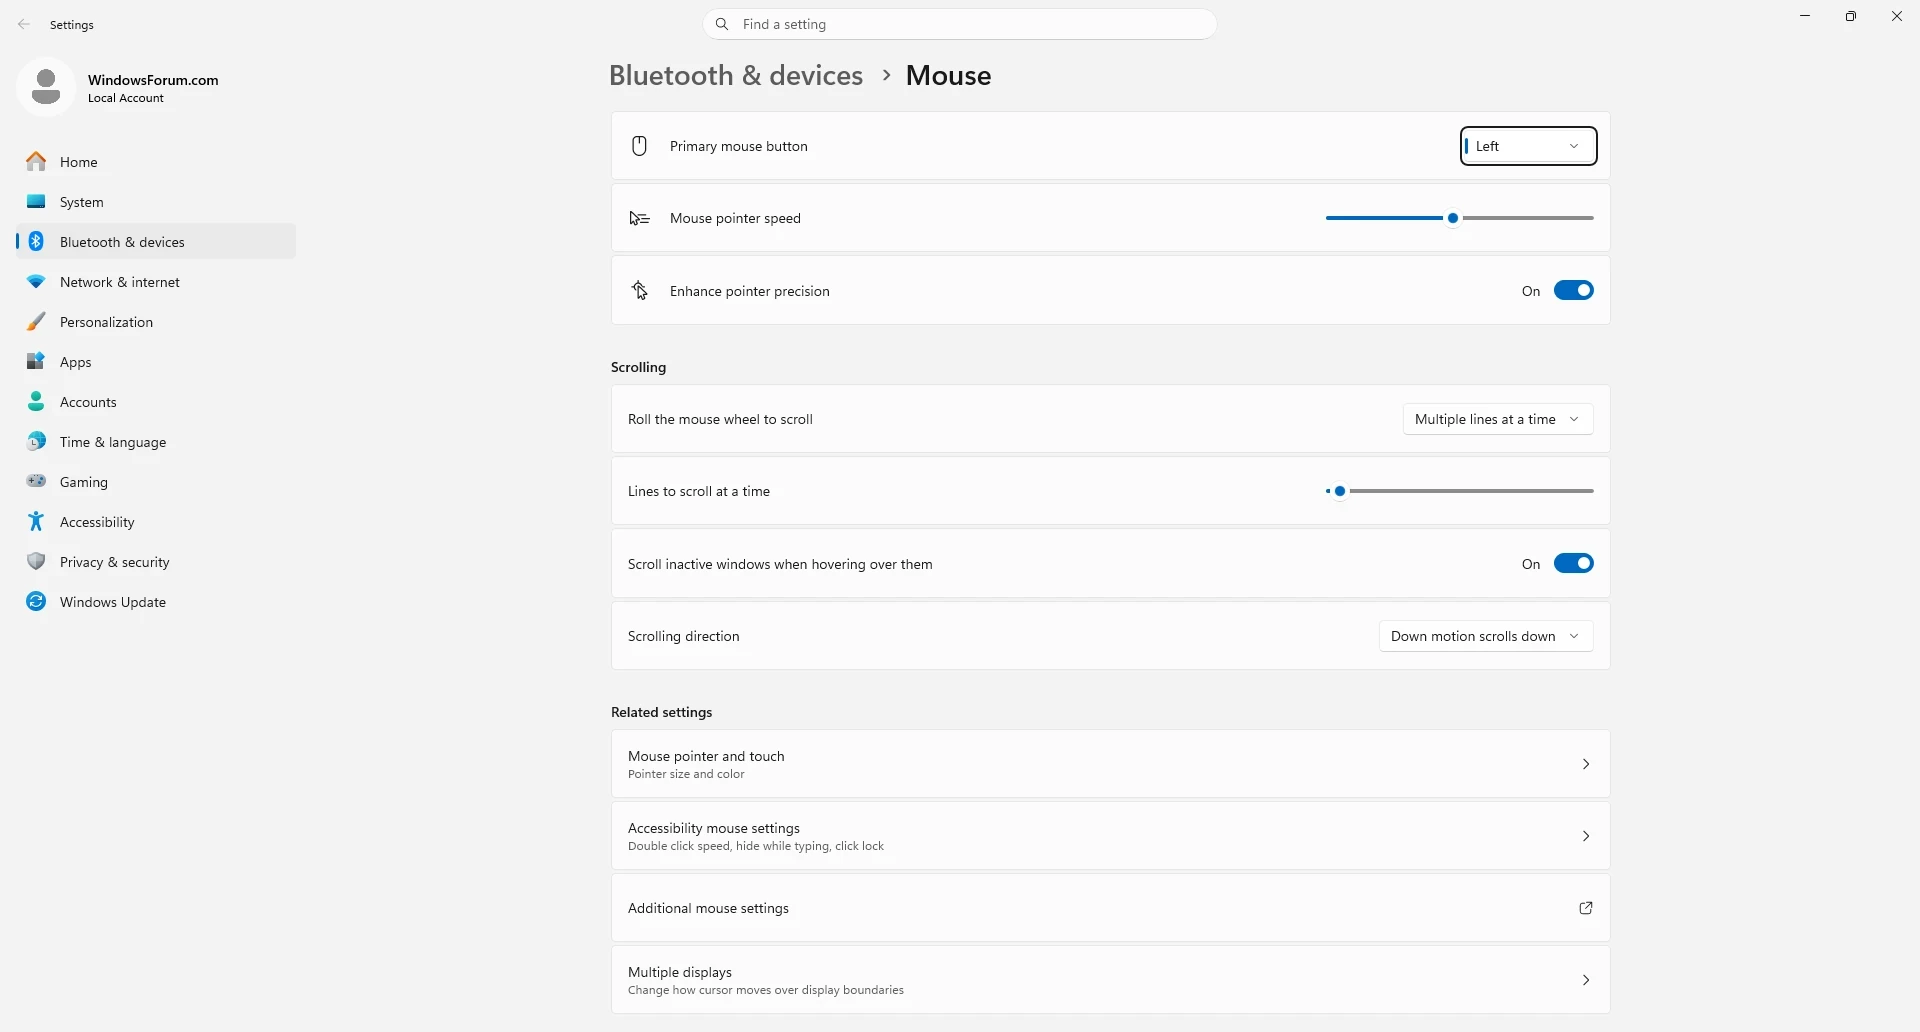Click the Gaming controller icon
This screenshot has width=1920, height=1032.
[36, 481]
